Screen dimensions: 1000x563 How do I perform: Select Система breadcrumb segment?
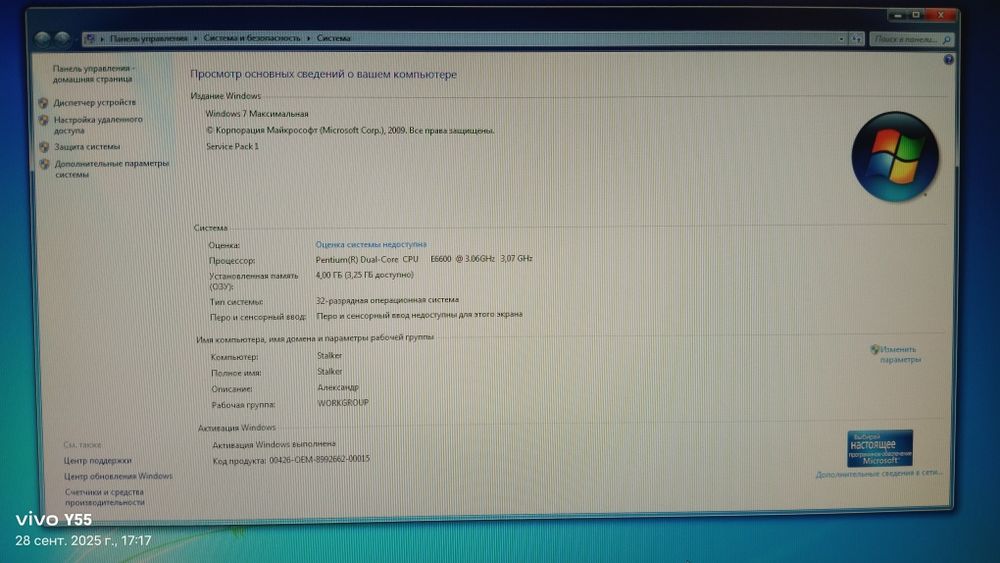pos(334,38)
